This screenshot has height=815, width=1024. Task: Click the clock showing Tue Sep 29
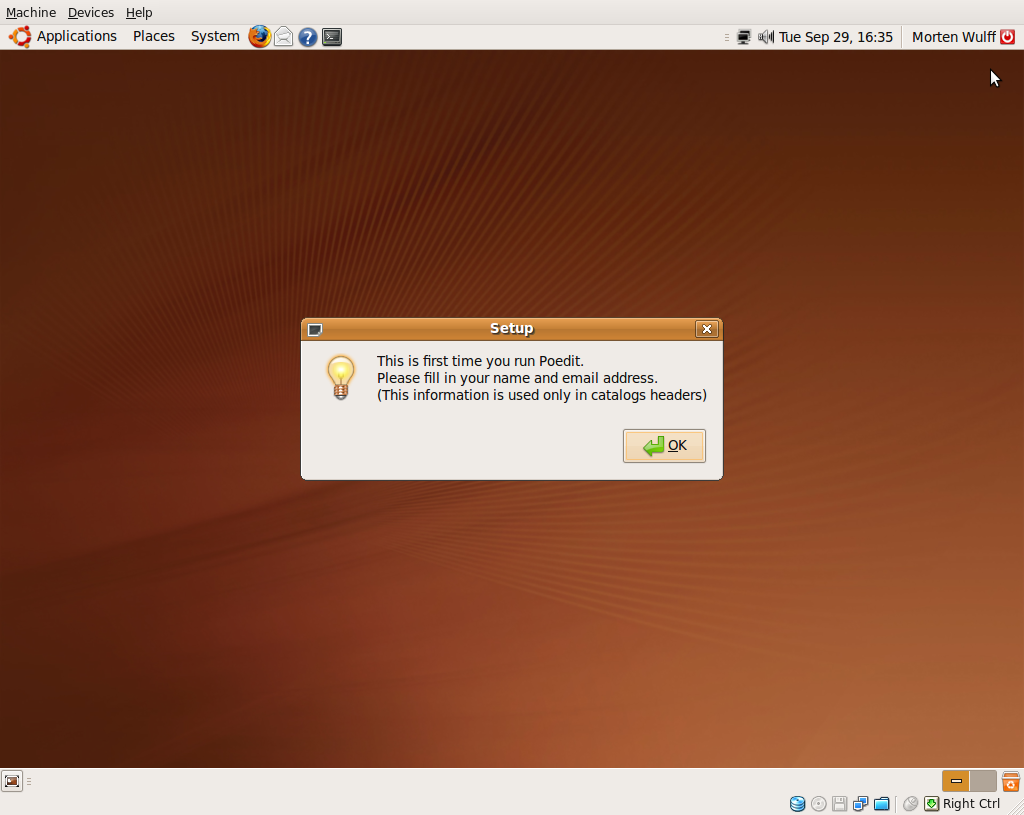(835, 37)
